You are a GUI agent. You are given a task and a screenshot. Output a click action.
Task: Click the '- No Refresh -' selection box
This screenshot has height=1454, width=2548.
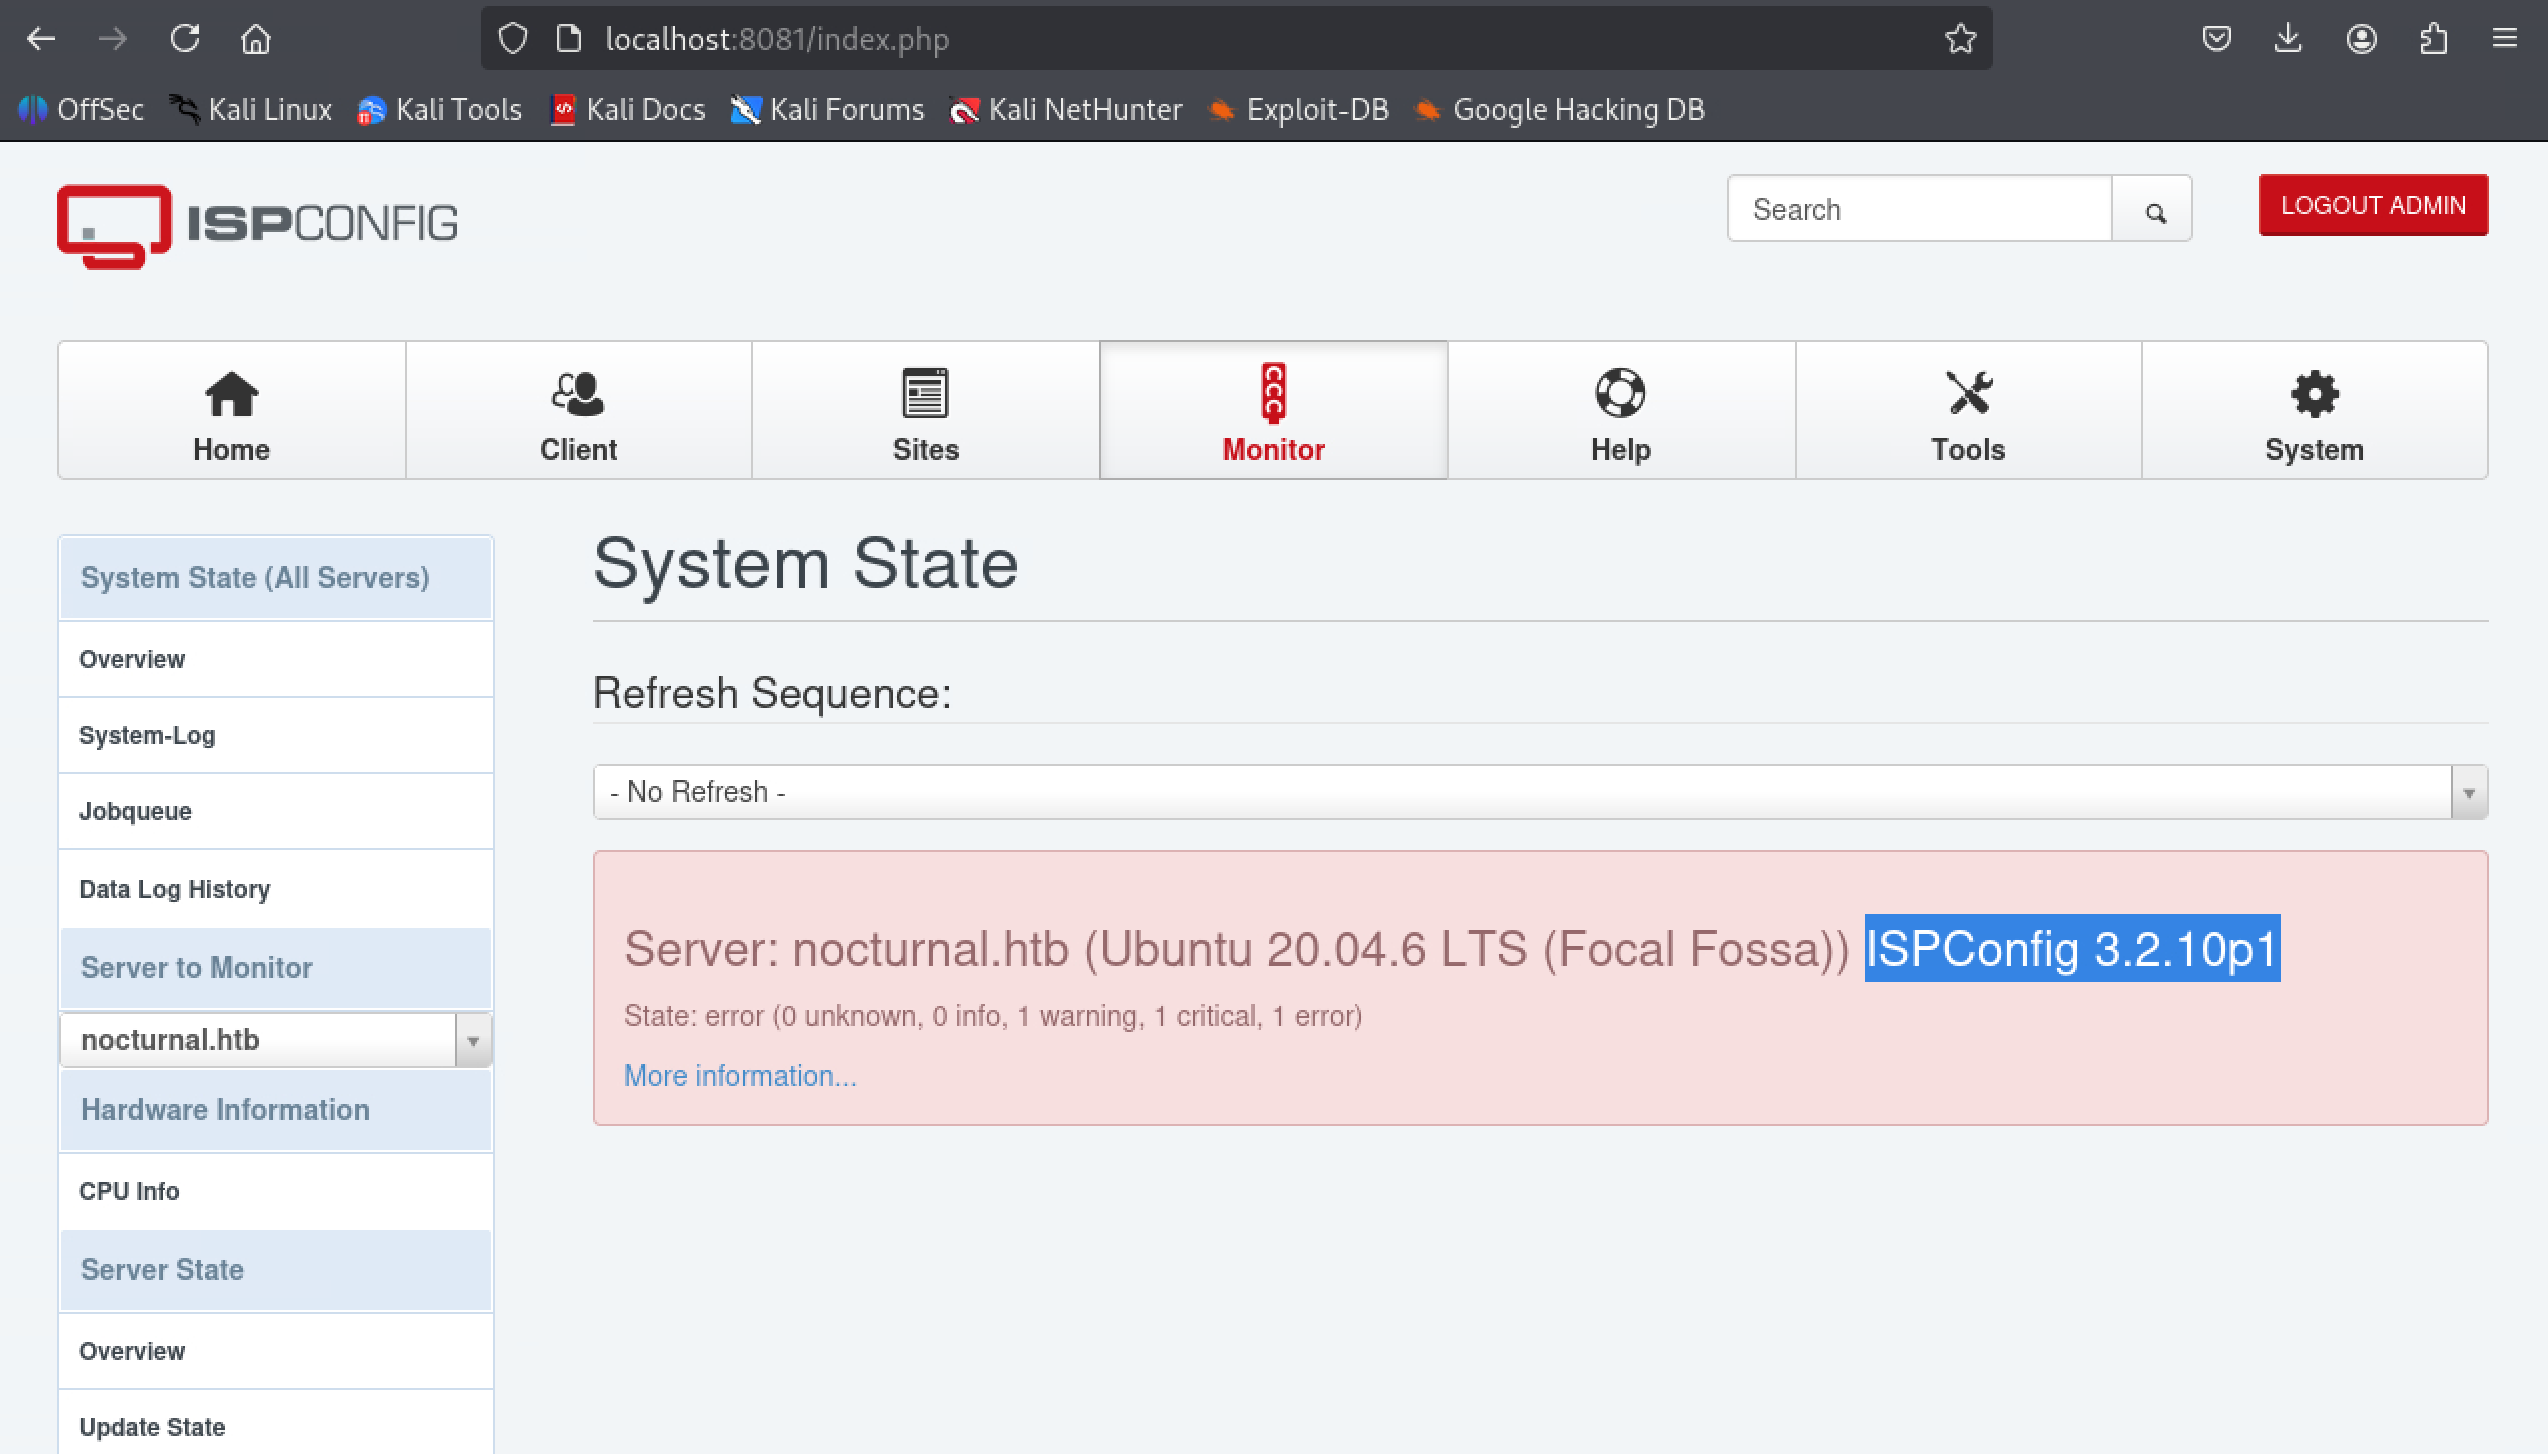coord(1540,792)
